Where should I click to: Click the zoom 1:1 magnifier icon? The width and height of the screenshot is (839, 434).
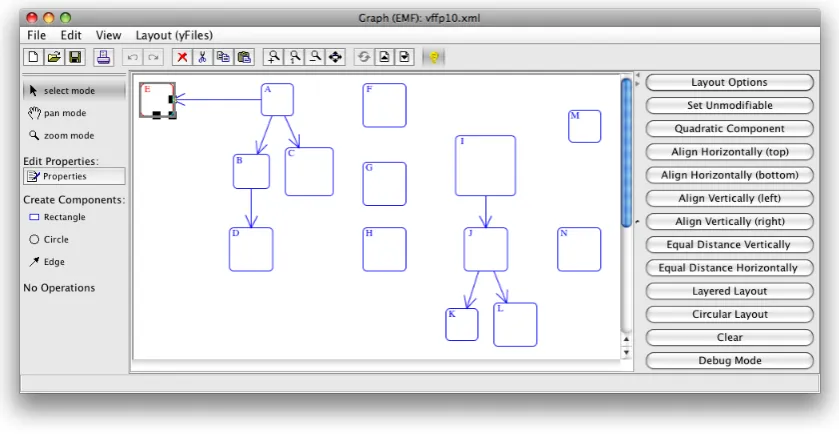(294, 57)
